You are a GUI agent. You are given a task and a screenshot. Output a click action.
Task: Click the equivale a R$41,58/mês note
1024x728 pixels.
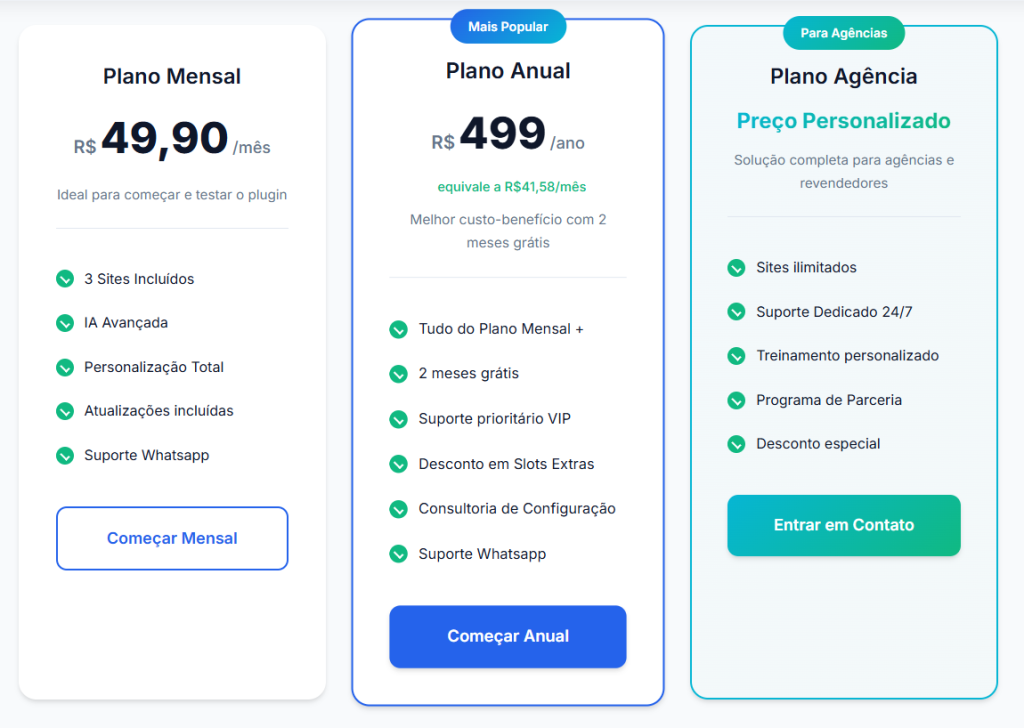511,187
